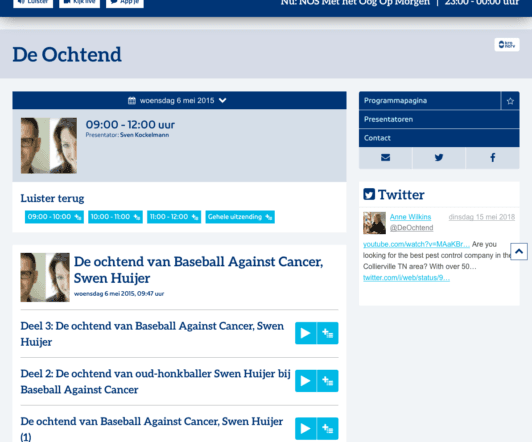532x442 pixels.
Task: Open the Programmapagina menu item
Action: [x=430, y=101]
